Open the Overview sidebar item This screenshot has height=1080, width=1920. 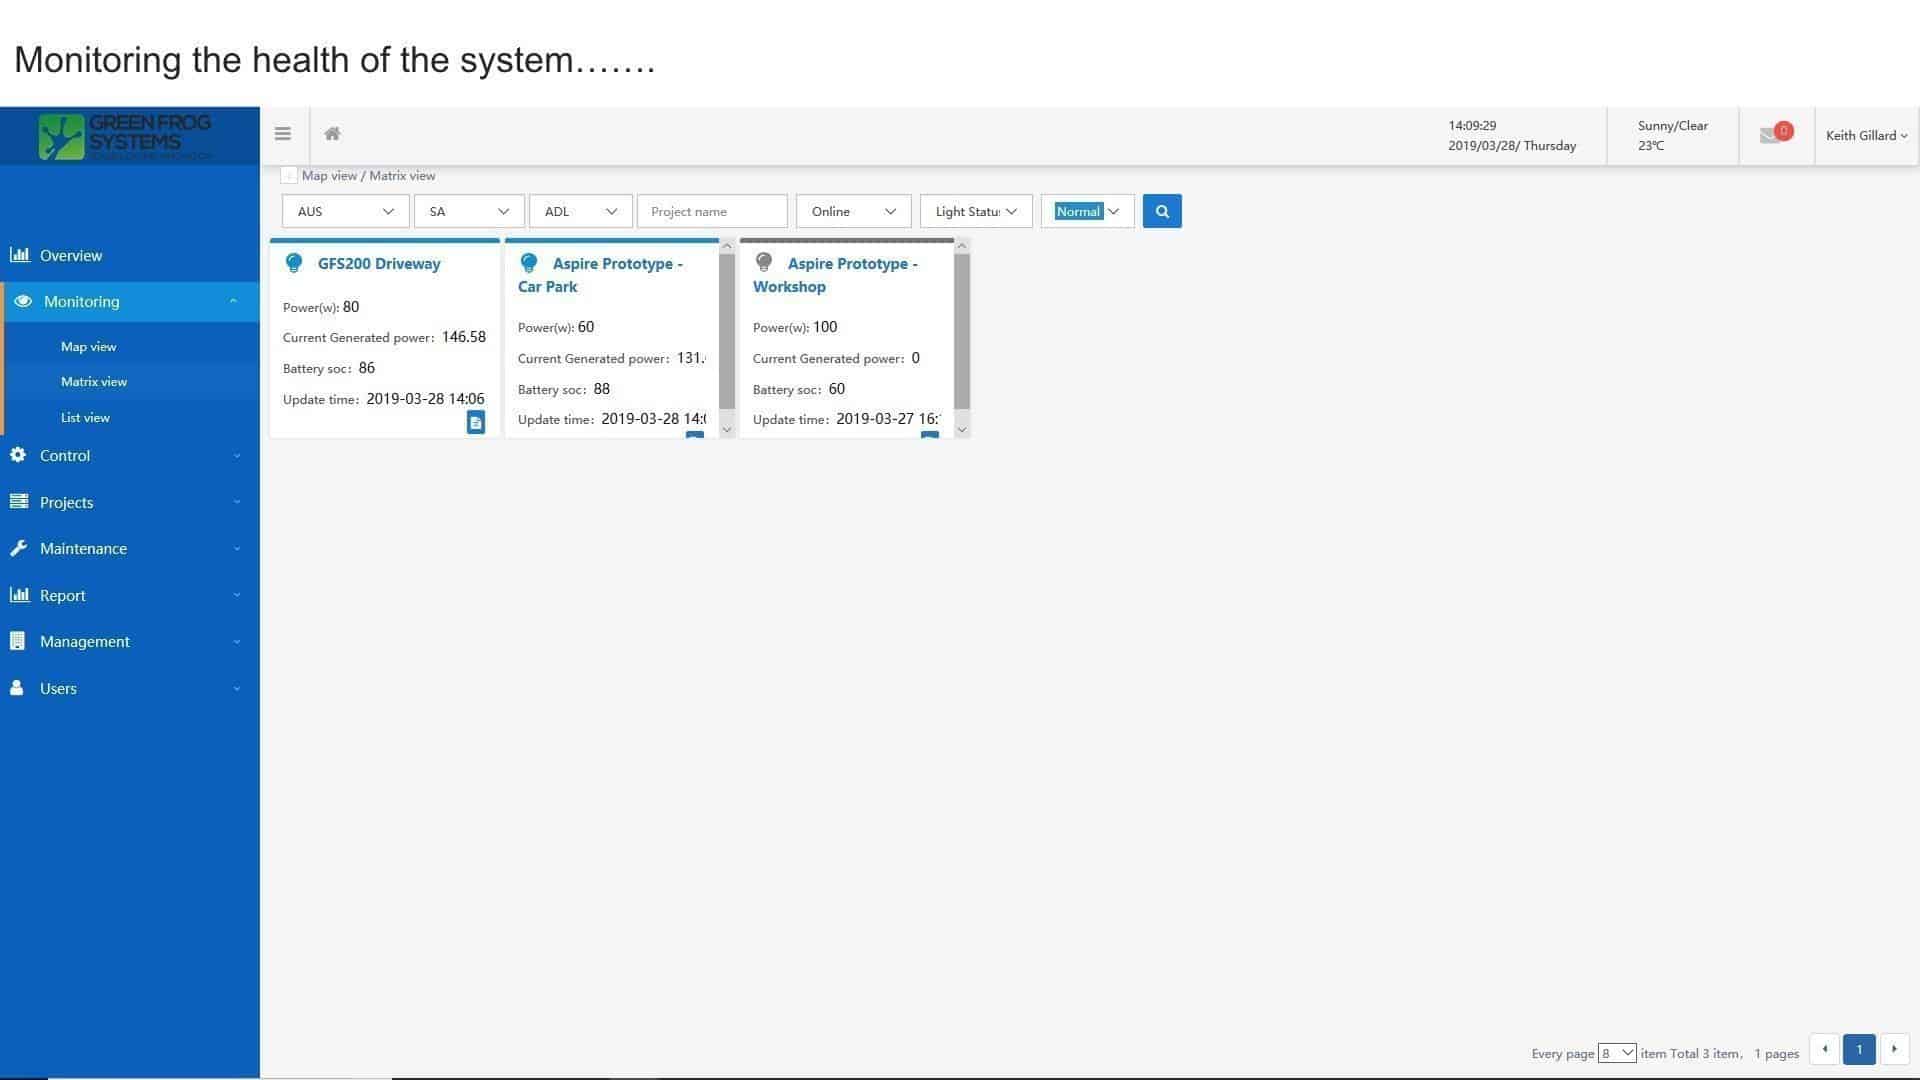click(x=71, y=256)
